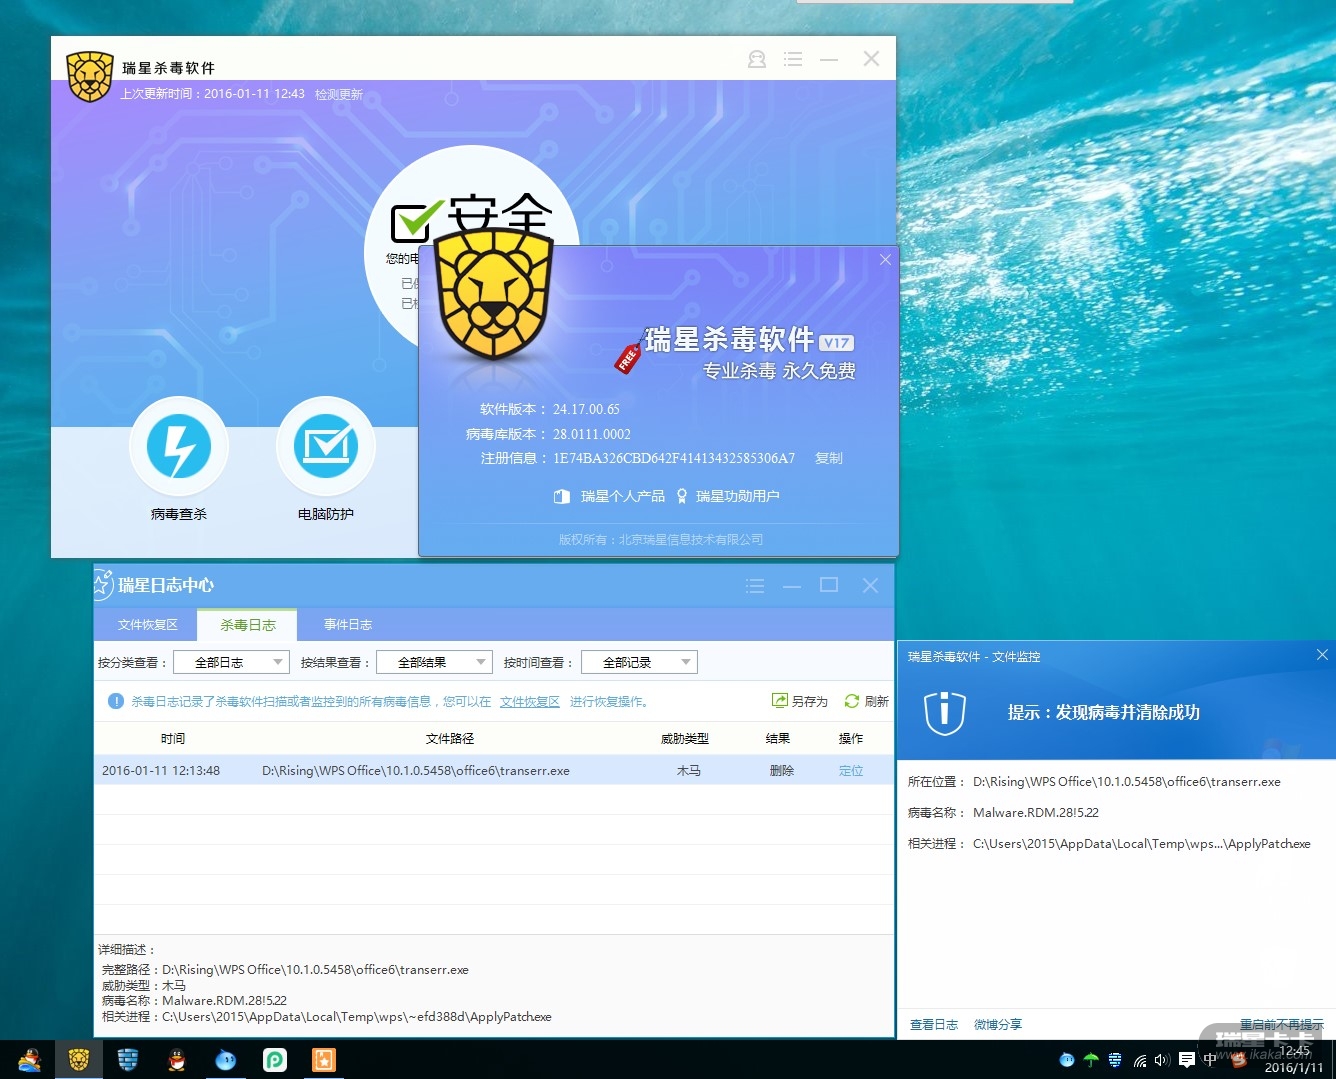This screenshot has height=1079, width=1336.
Task: Click Malware.RDM.28!5.22 in the notification
Action: (x=1036, y=813)
